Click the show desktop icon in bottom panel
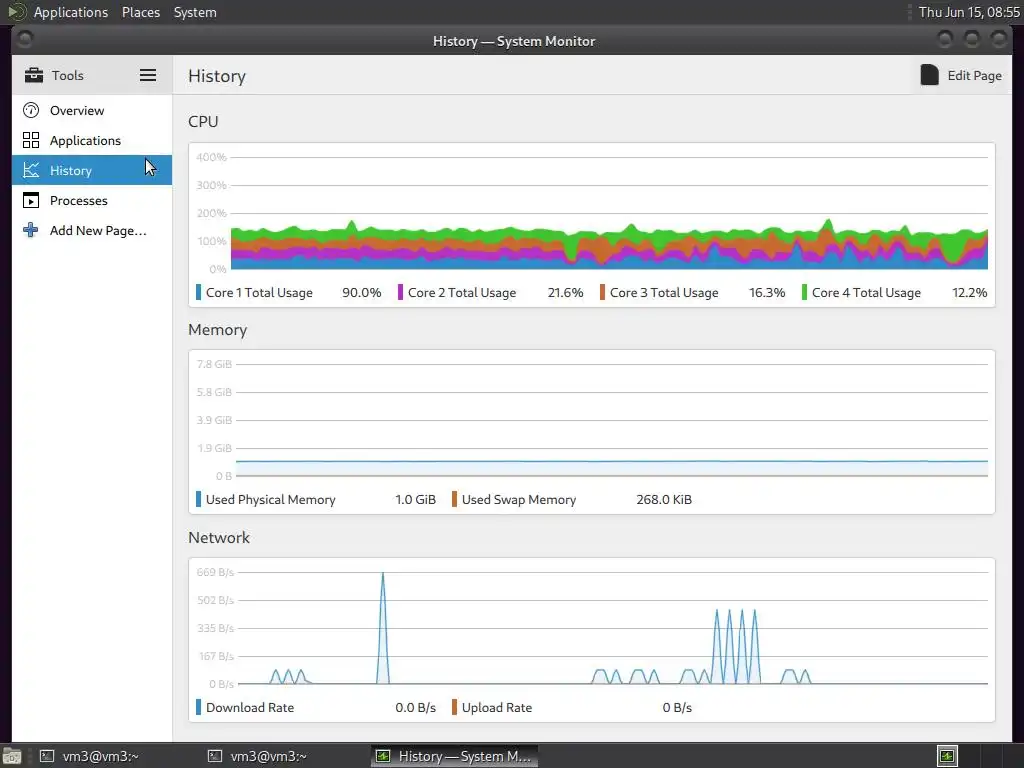Image resolution: width=1024 pixels, height=768 pixels. [x=11, y=756]
